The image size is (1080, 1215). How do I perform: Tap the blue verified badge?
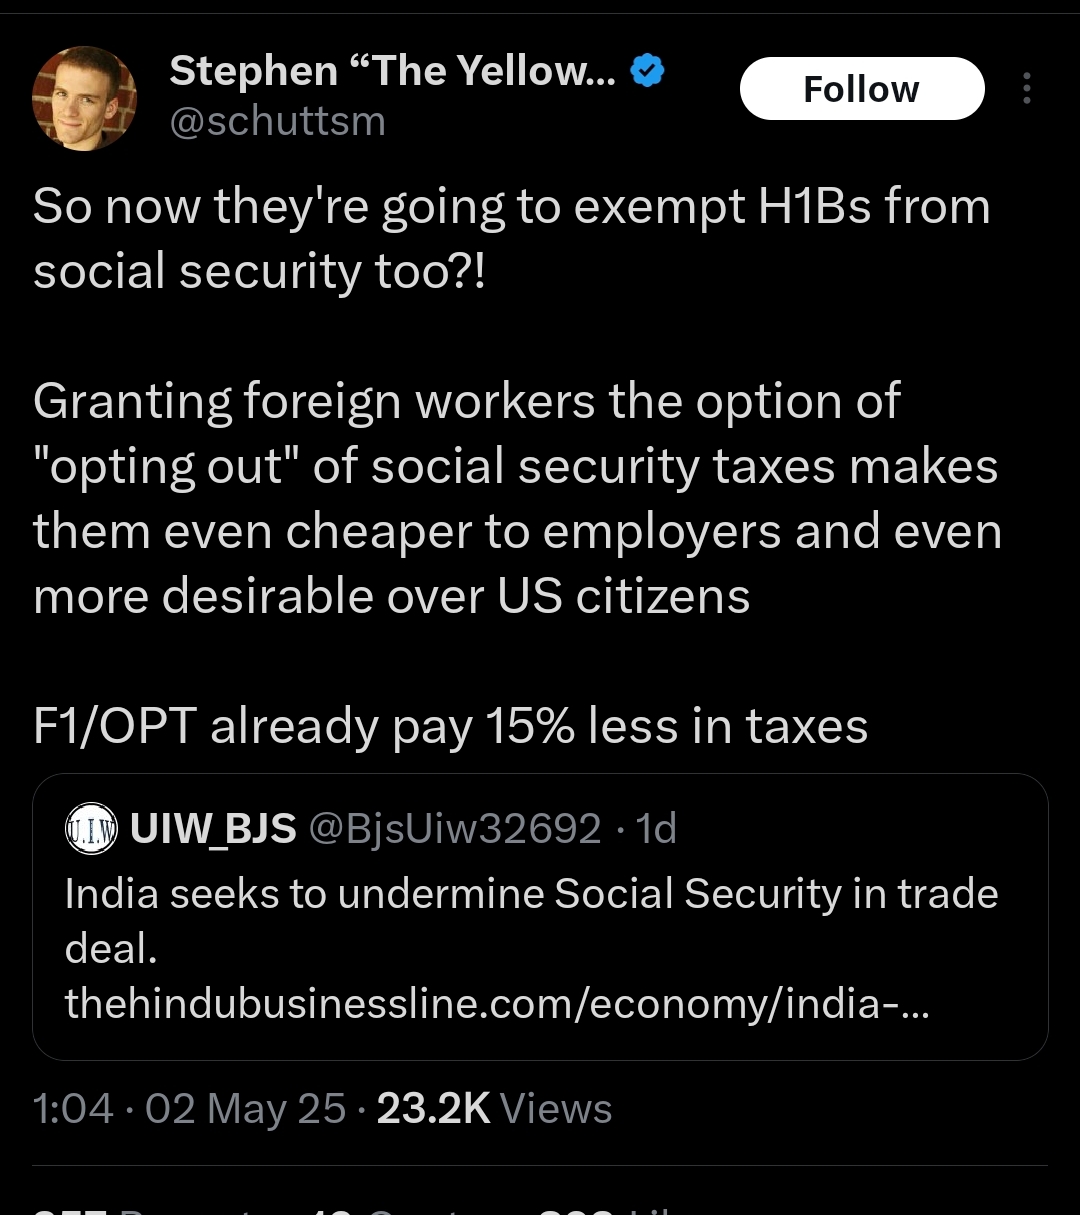pyautogui.click(x=648, y=71)
